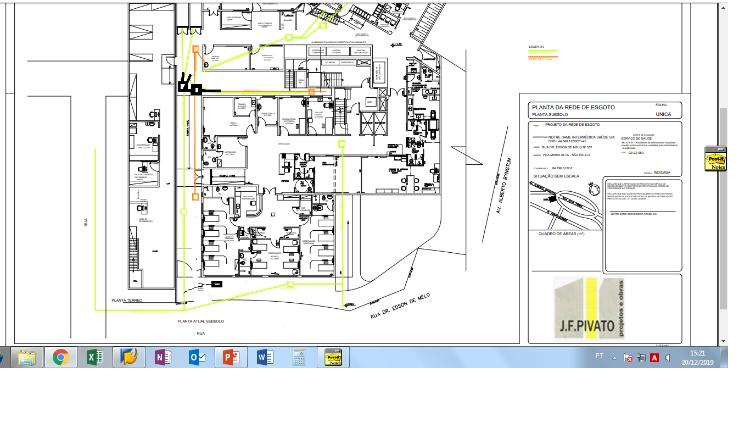Open File Explorer folder icon

point(27,357)
